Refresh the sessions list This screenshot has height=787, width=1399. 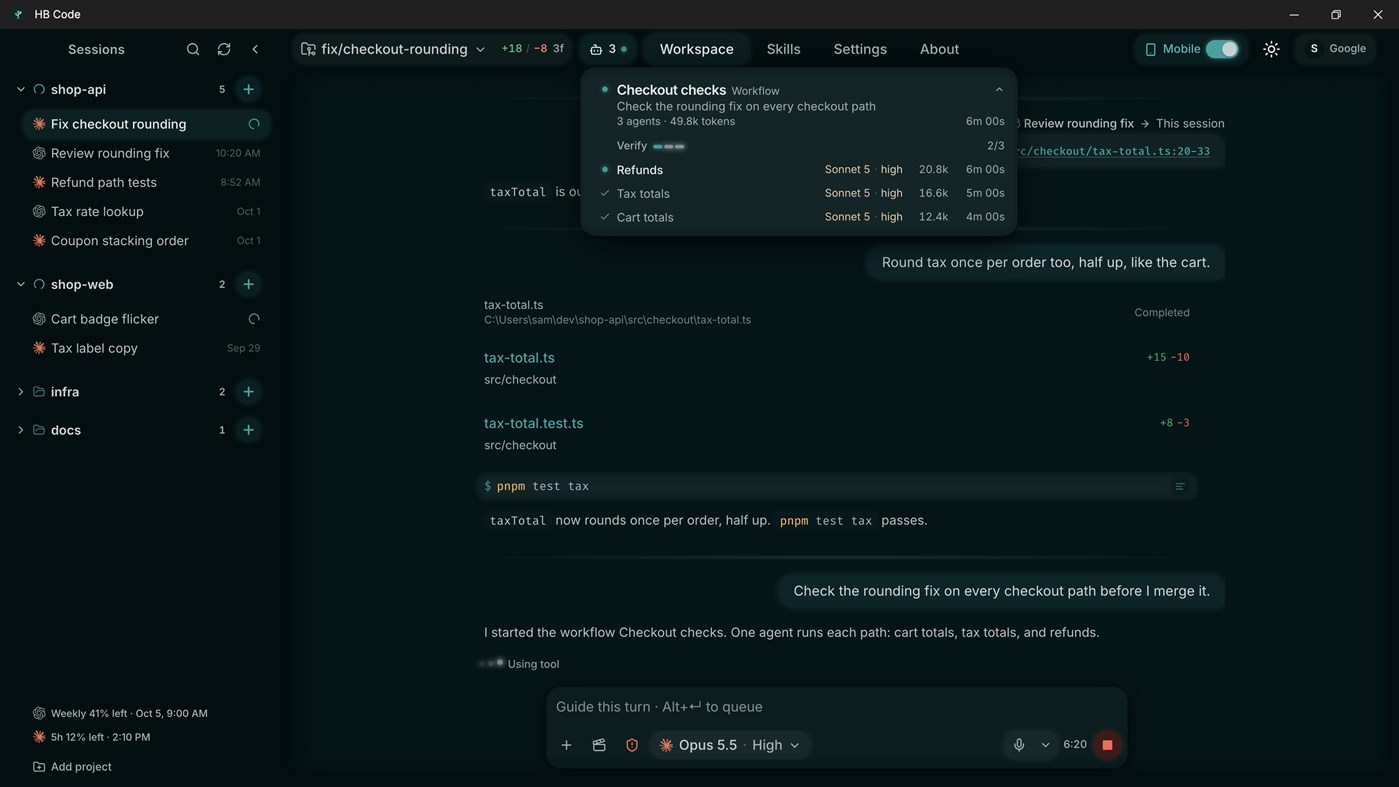pyautogui.click(x=224, y=49)
